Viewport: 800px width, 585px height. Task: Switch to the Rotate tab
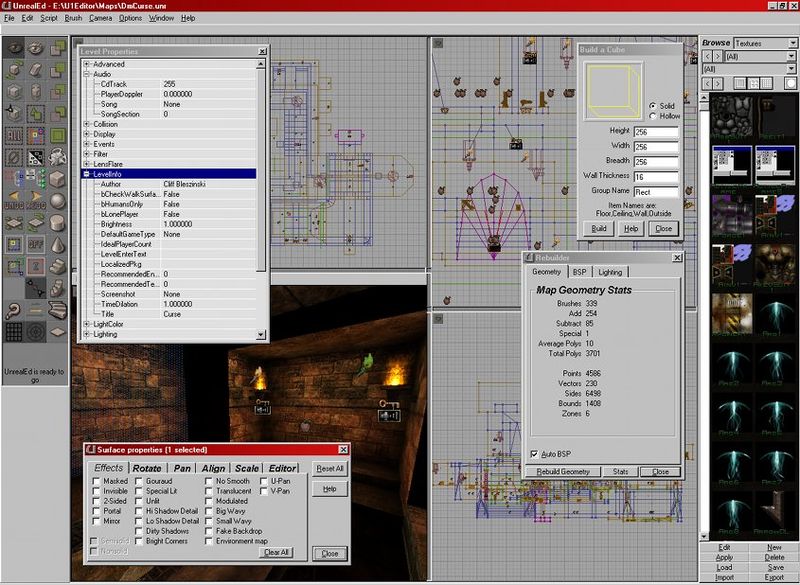pos(147,468)
